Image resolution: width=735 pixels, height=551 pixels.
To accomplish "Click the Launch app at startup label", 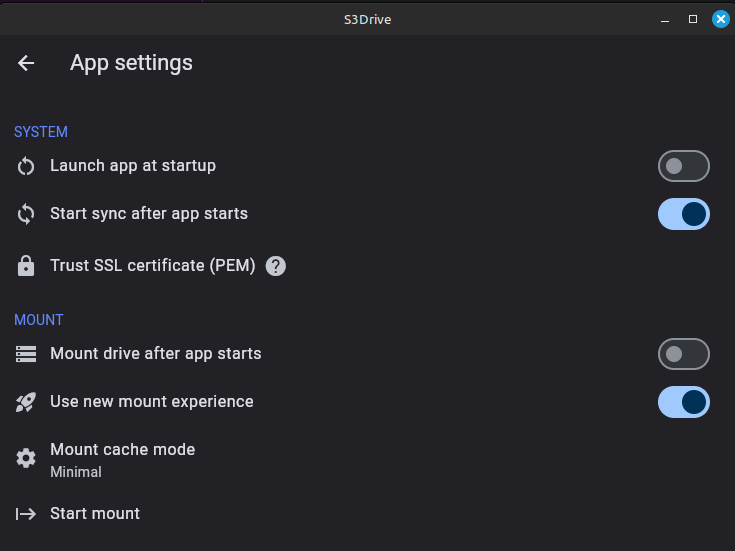I will (133, 166).
